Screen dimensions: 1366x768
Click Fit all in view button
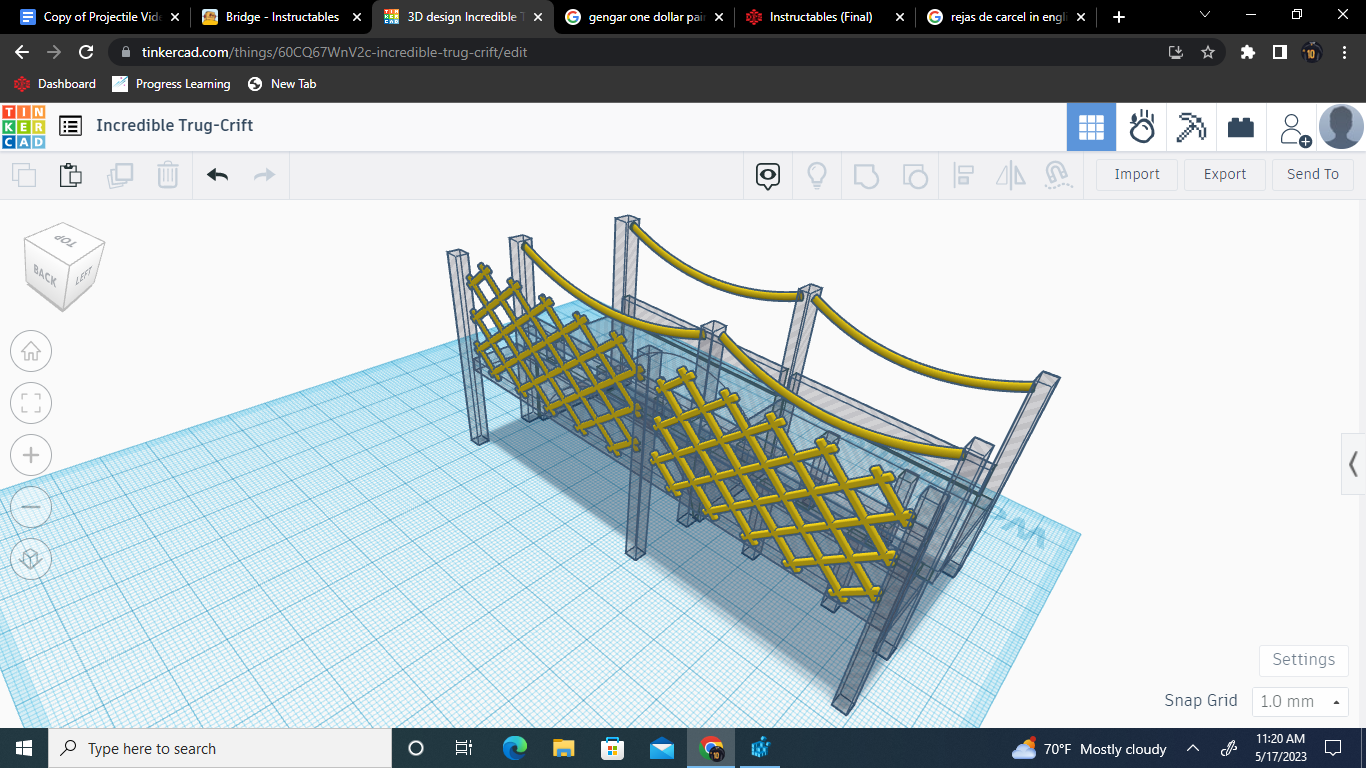31,403
